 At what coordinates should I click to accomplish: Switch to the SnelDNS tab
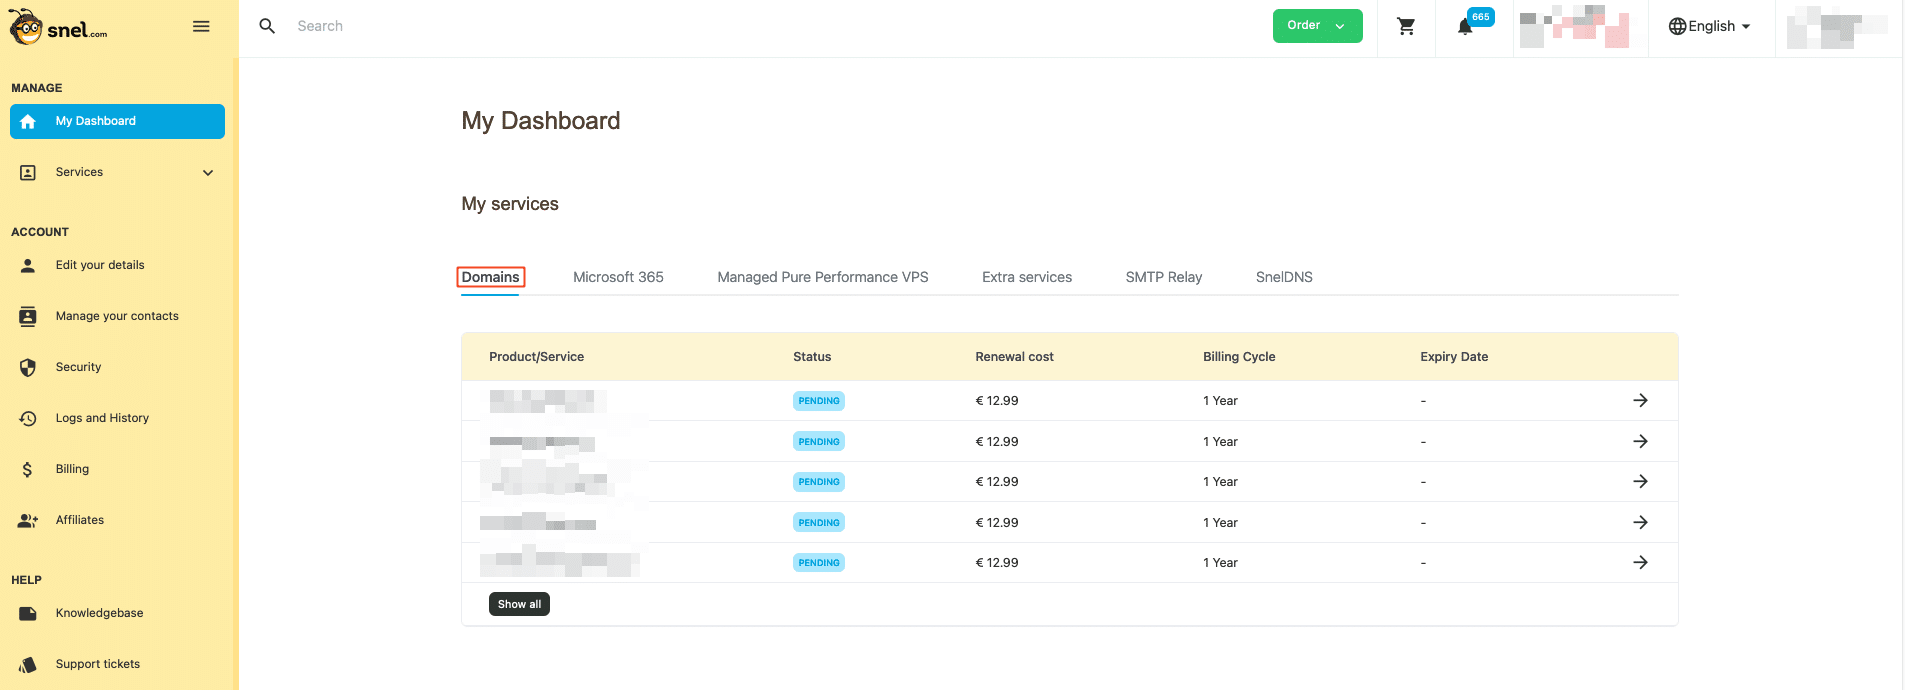point(1284,277)
